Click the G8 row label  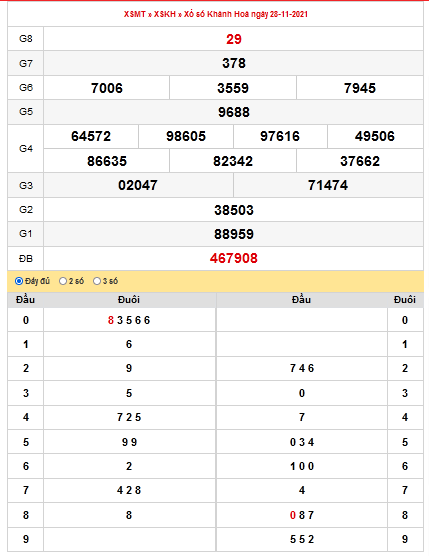coord(26,38)
